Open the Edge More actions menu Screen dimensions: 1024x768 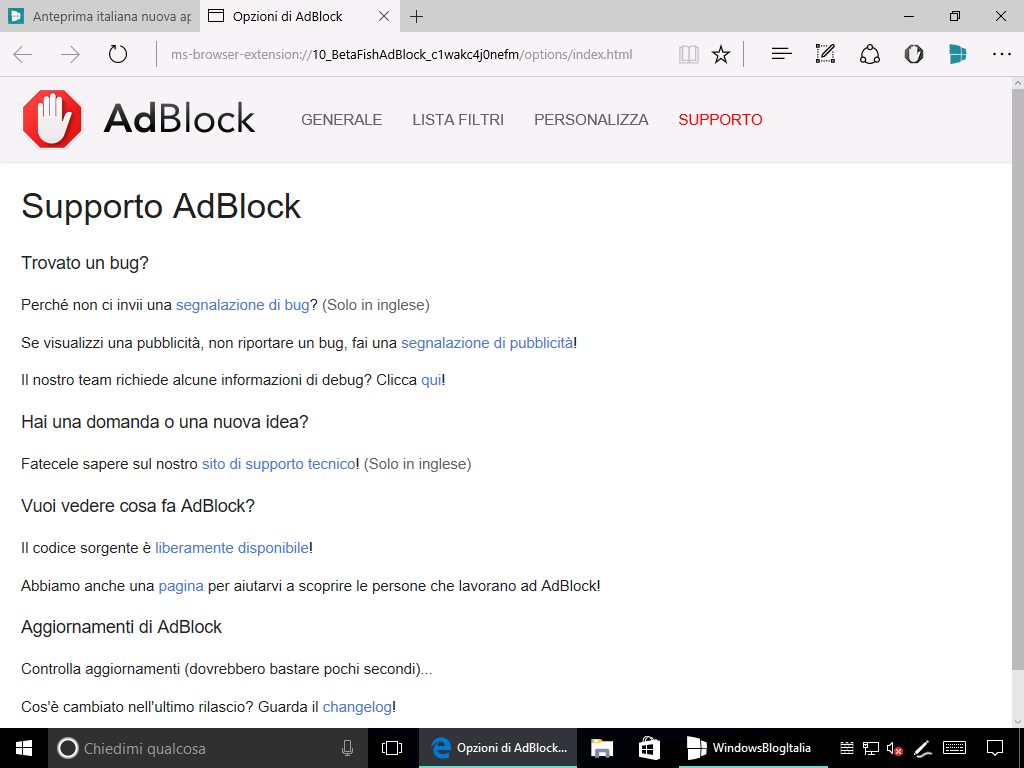click(x=1002, y=54)
